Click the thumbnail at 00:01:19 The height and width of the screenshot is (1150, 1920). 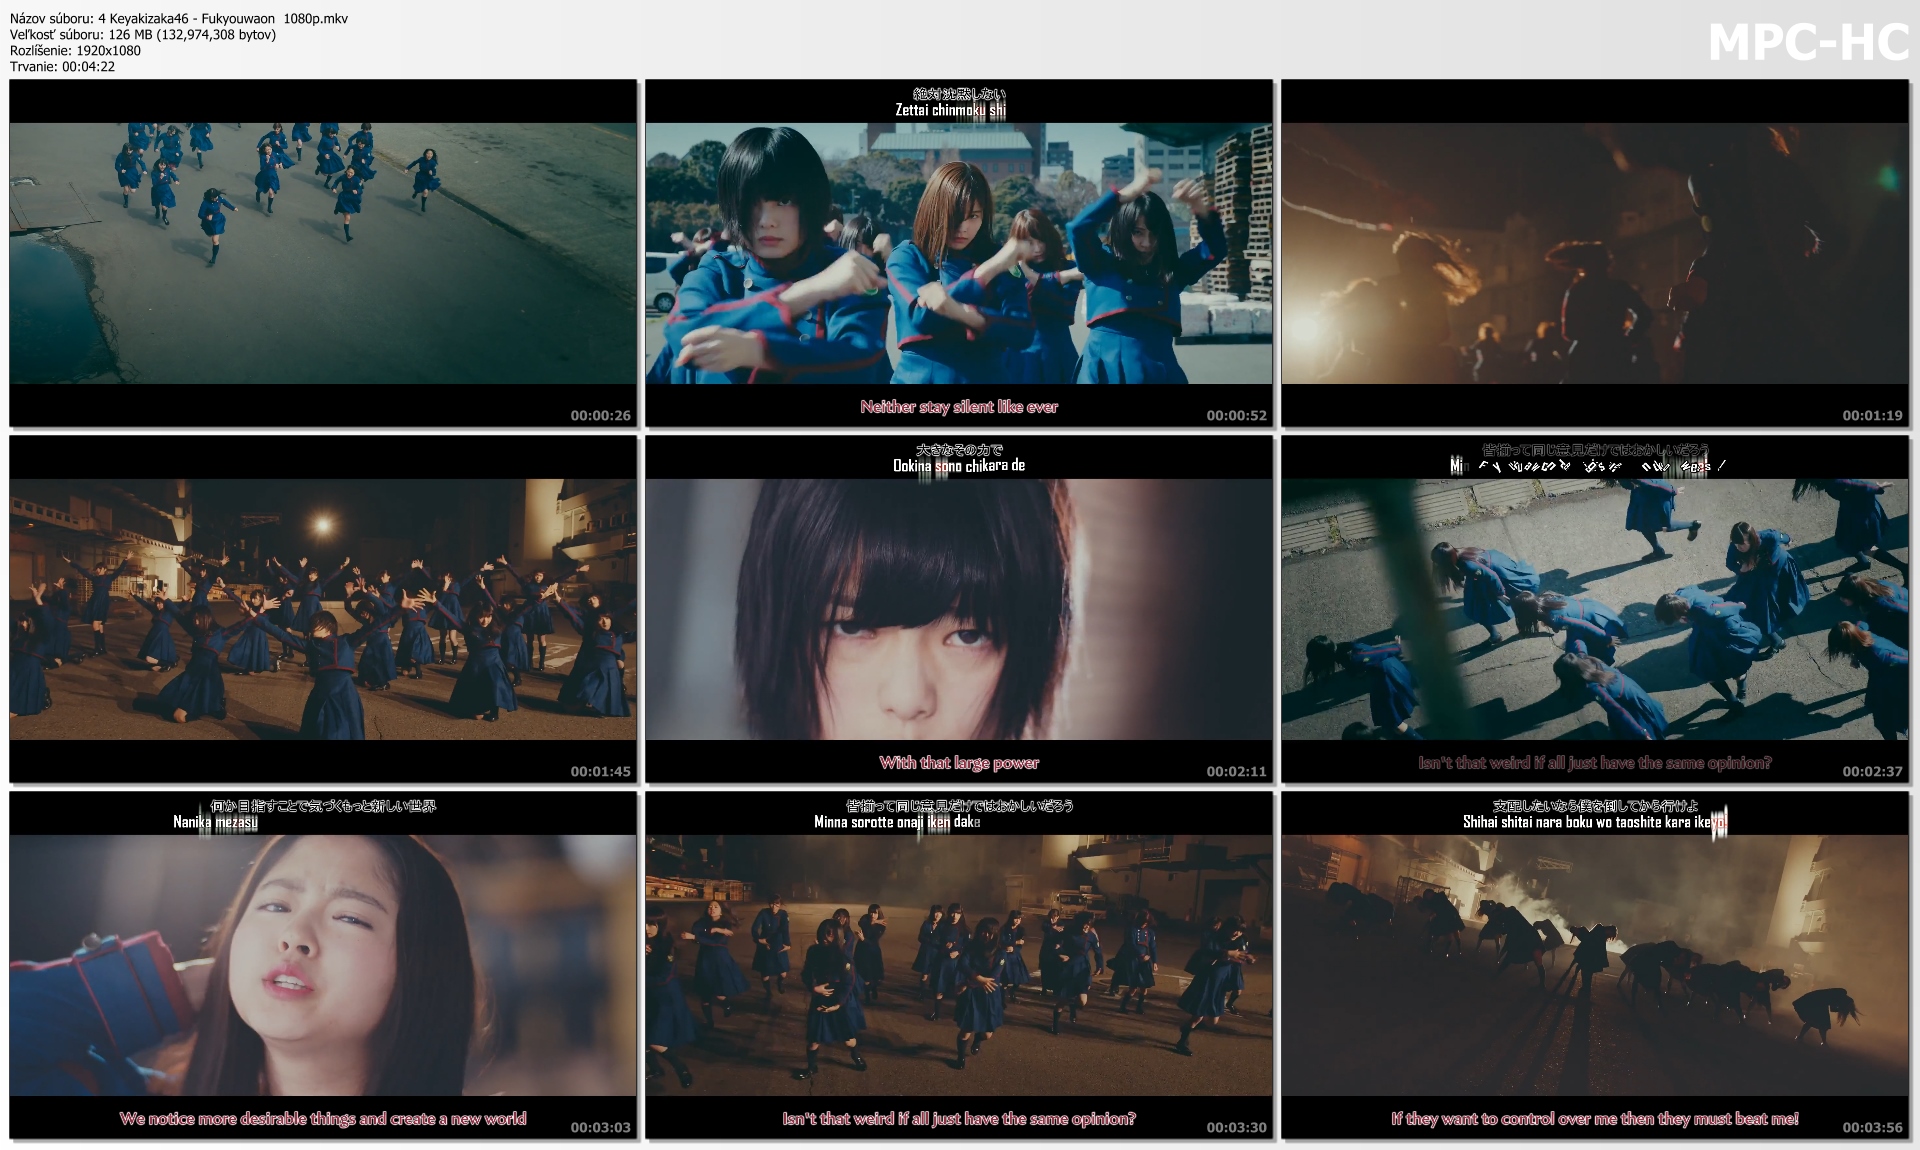point(1595,253)
